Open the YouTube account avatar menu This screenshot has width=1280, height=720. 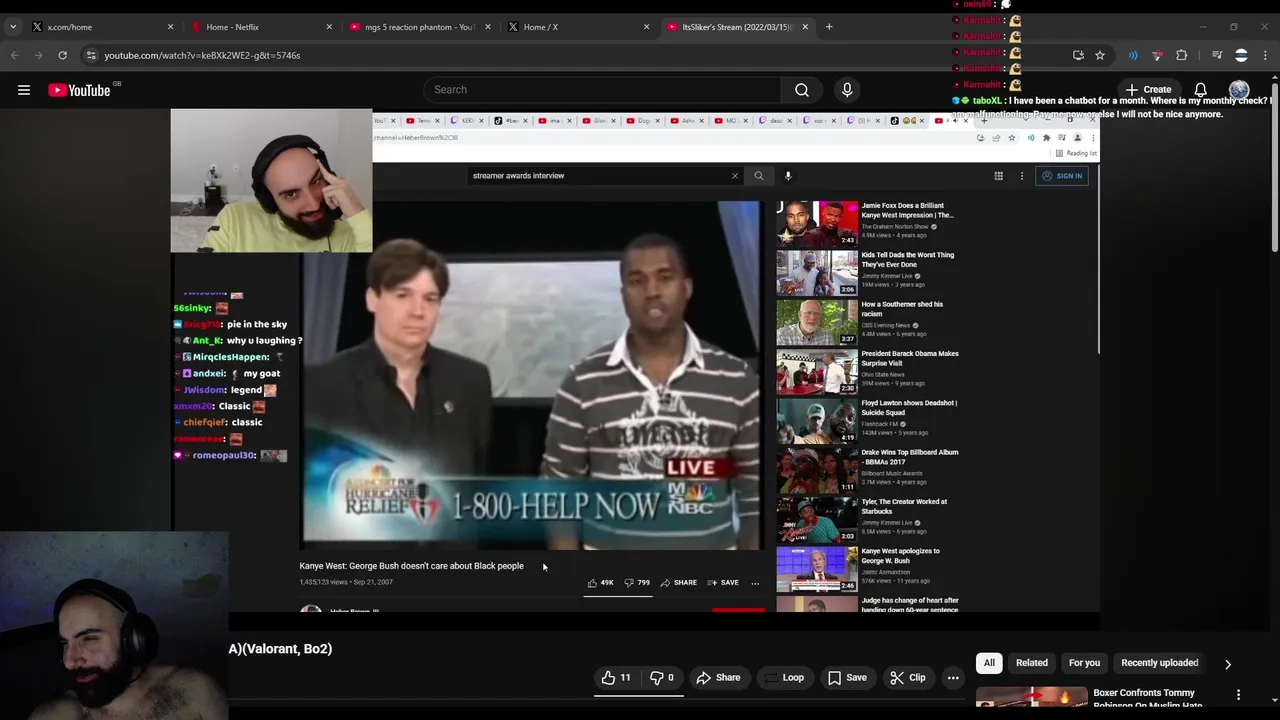(1239, 90)
